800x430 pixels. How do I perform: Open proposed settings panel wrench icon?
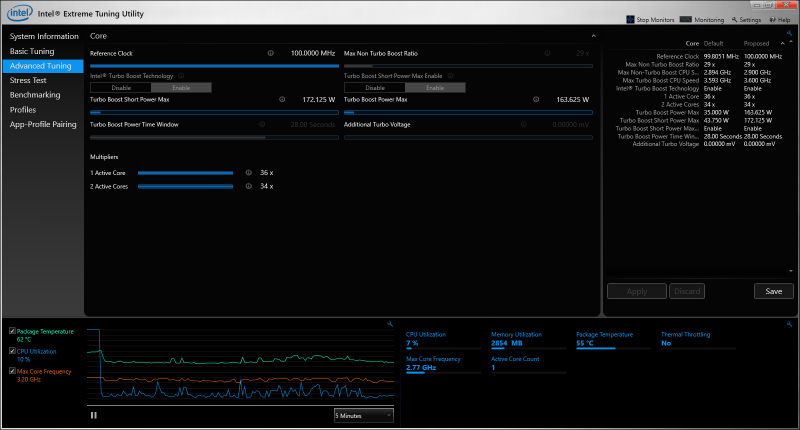click(789, 33)
